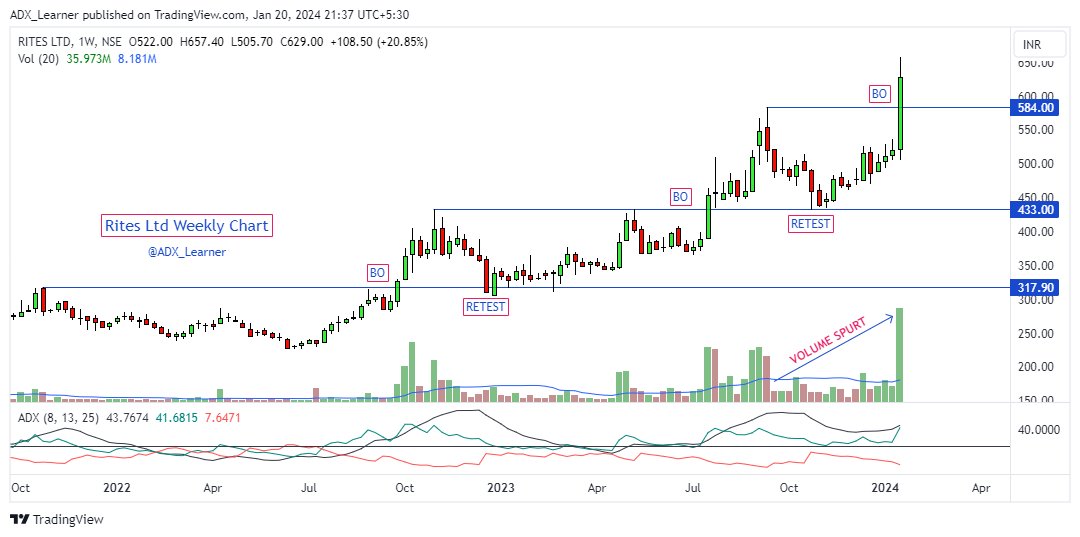Click the 41.6815 ADX value
The height and width of the screenshot is (537, 1080).
[174, 417]
